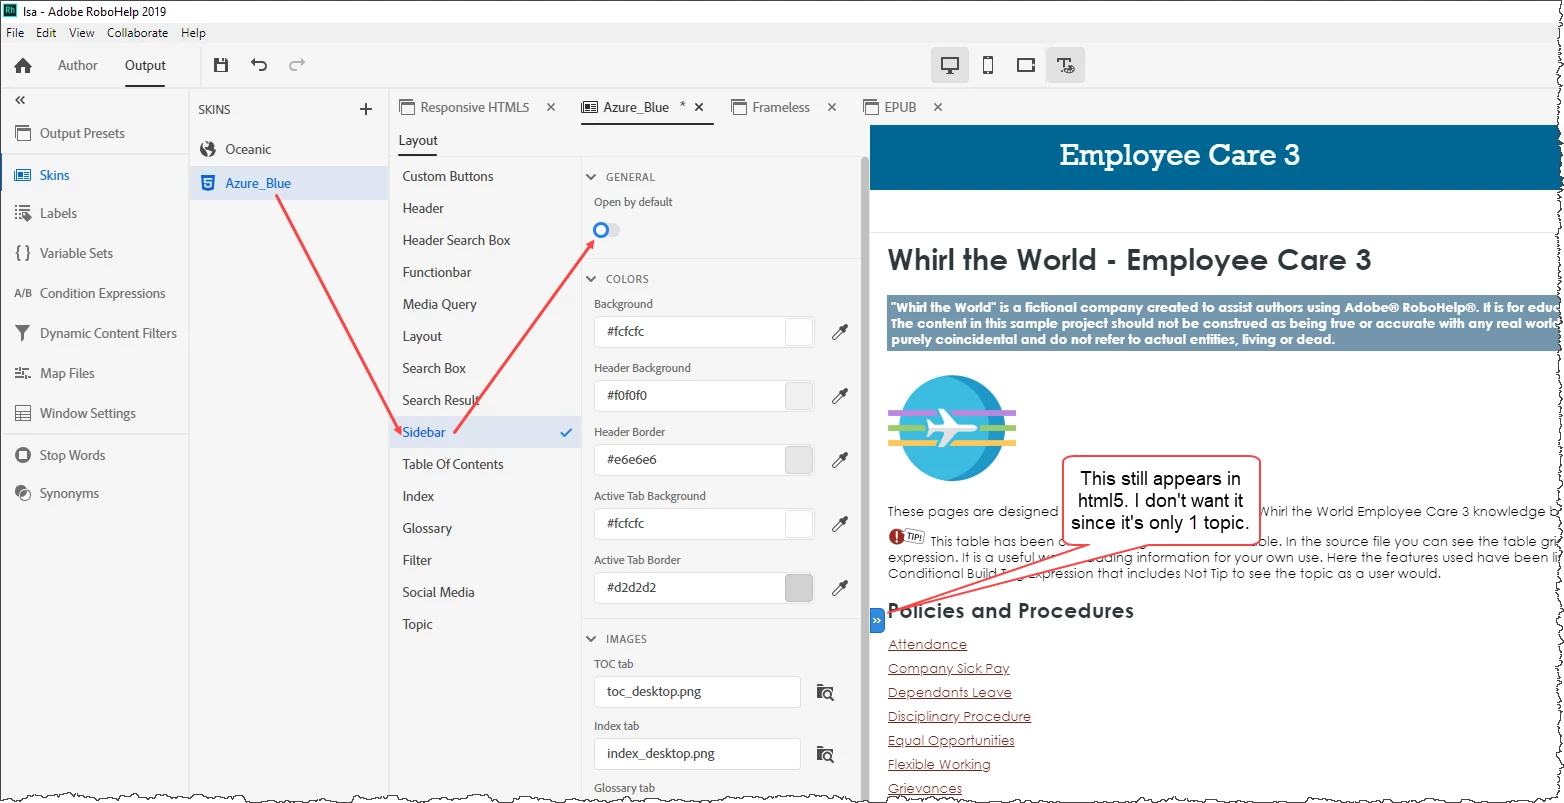The image size is (1564, 803).
Task: Open the Attendance link in preview
Action: click(927, 645)
